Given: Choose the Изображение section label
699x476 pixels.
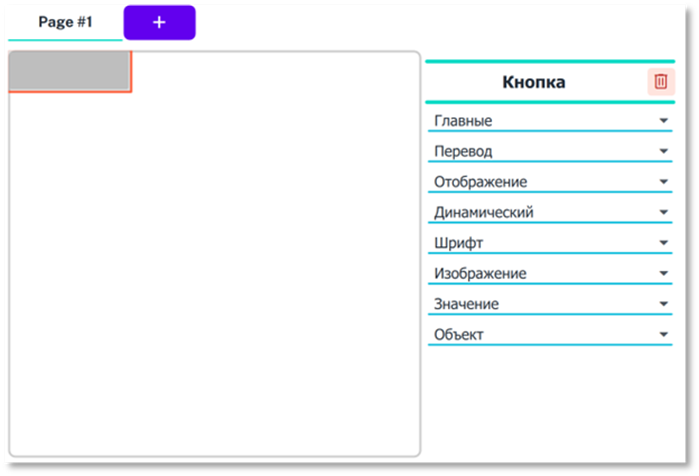Looking at the screenshot, I should pos(480,274).
